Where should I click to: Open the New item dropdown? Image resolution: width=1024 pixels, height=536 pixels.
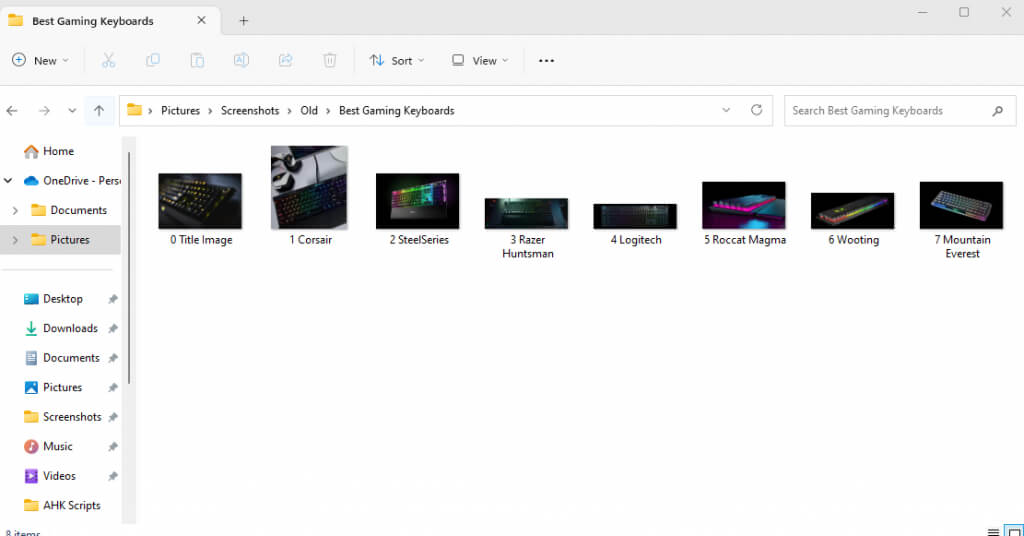click(x=40, y=60)
